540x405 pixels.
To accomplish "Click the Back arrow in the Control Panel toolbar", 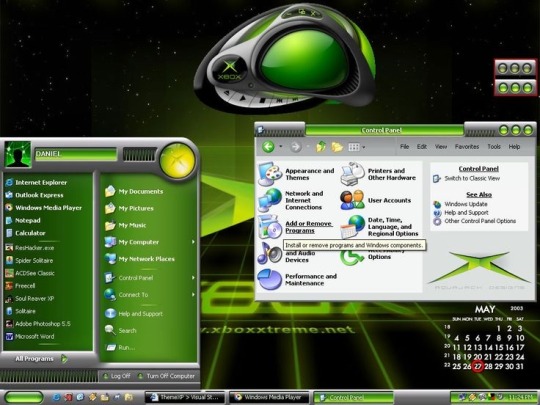I will [x=268, y=147].
